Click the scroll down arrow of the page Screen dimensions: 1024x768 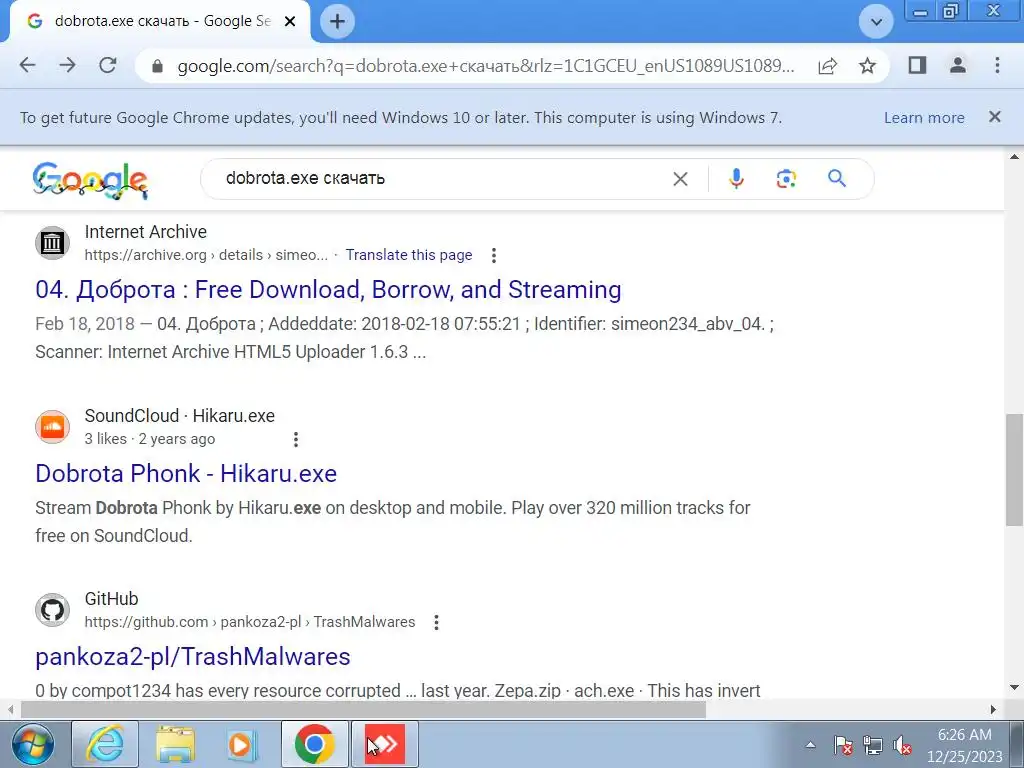pos(1014,688)
